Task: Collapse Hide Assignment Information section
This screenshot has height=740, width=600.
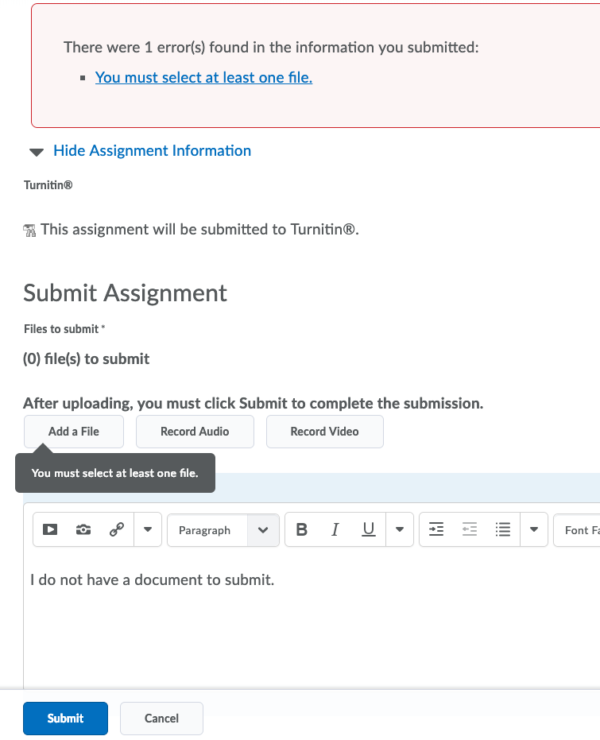Action: coord(140,151)
